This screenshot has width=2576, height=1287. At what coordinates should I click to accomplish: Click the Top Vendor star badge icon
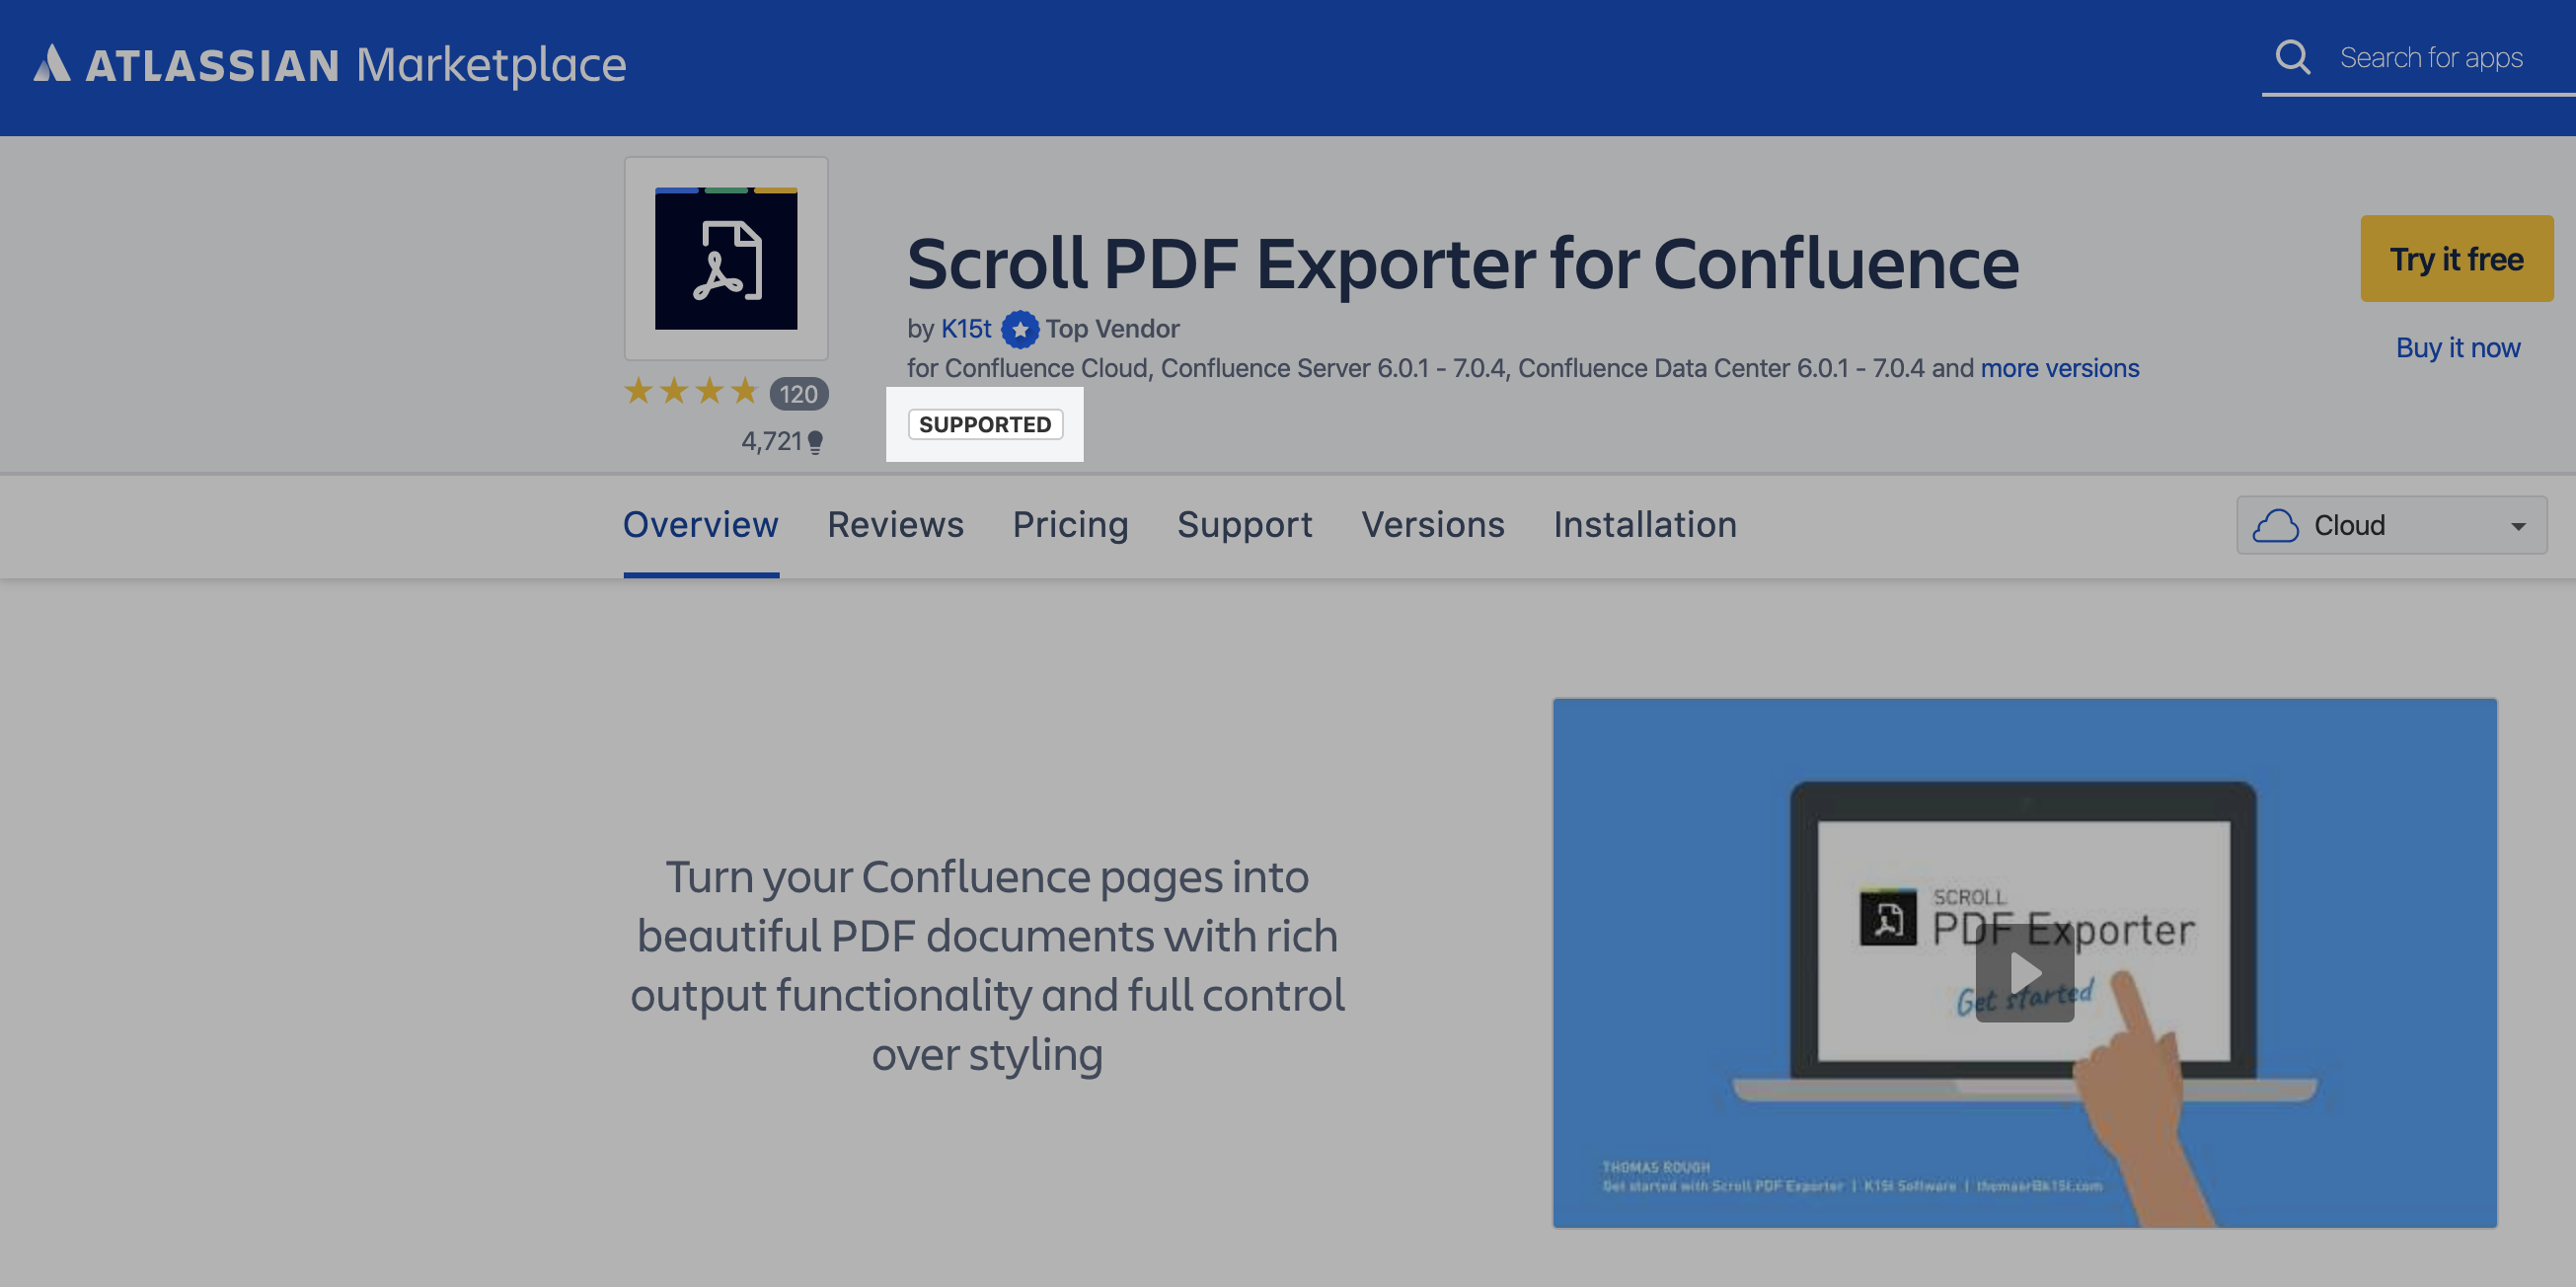[x=1020, y=329]
